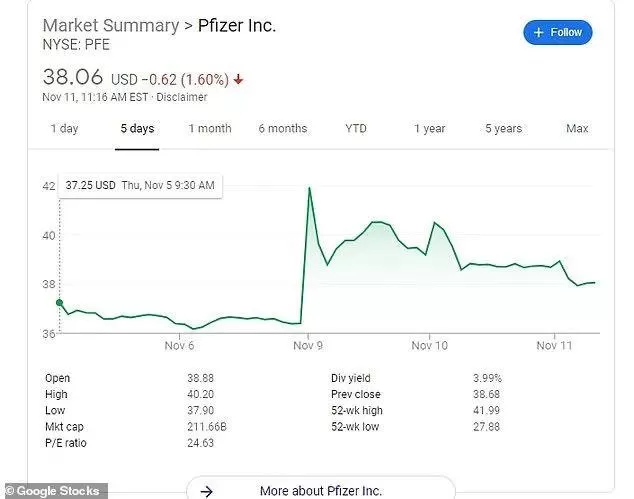Click the Nov 6 axis date label
Viewport: 634px width, 499px height.
click(179, 345)
